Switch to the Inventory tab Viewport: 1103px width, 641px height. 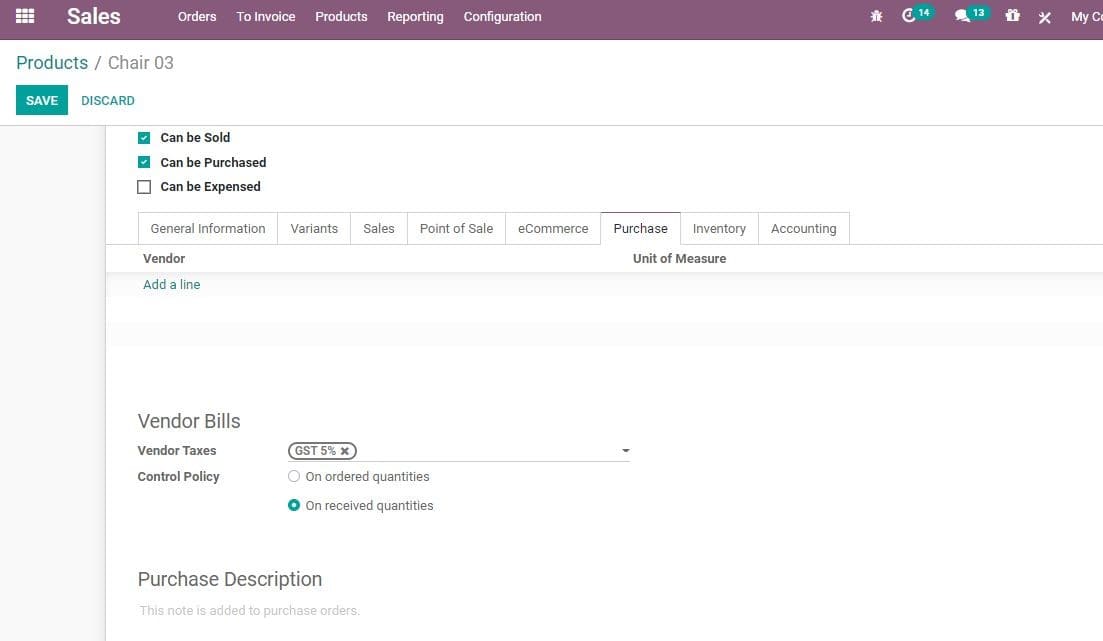(719, 228)
